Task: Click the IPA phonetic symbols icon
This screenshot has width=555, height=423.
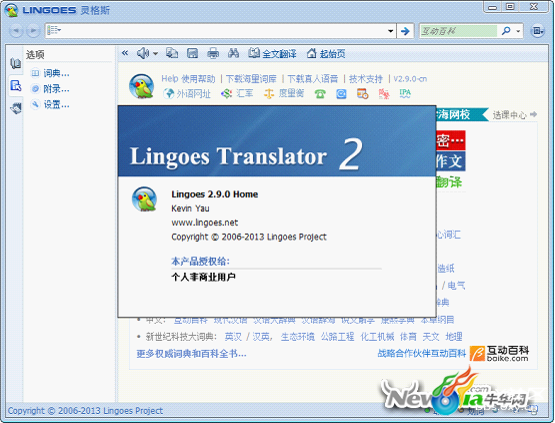Action: click(x=405, y=93)
